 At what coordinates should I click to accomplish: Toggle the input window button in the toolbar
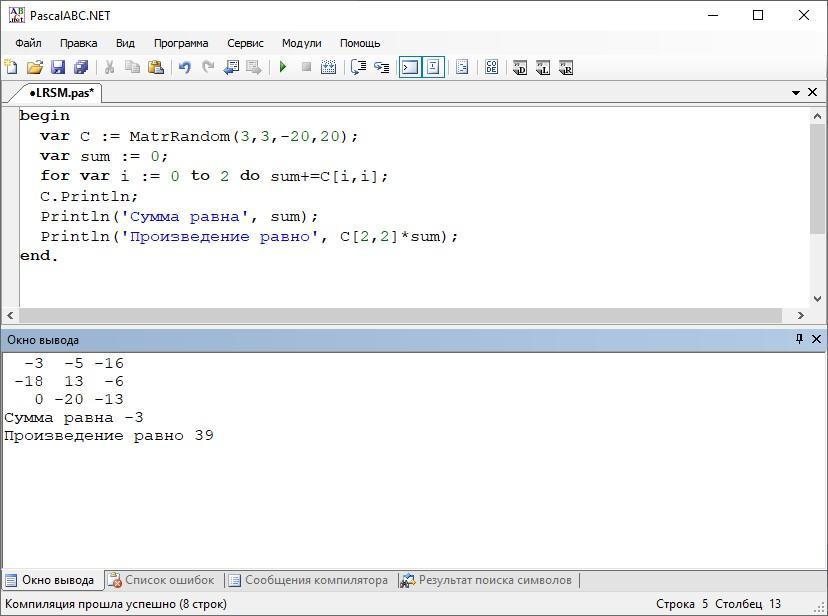click(x=433, y=68)
